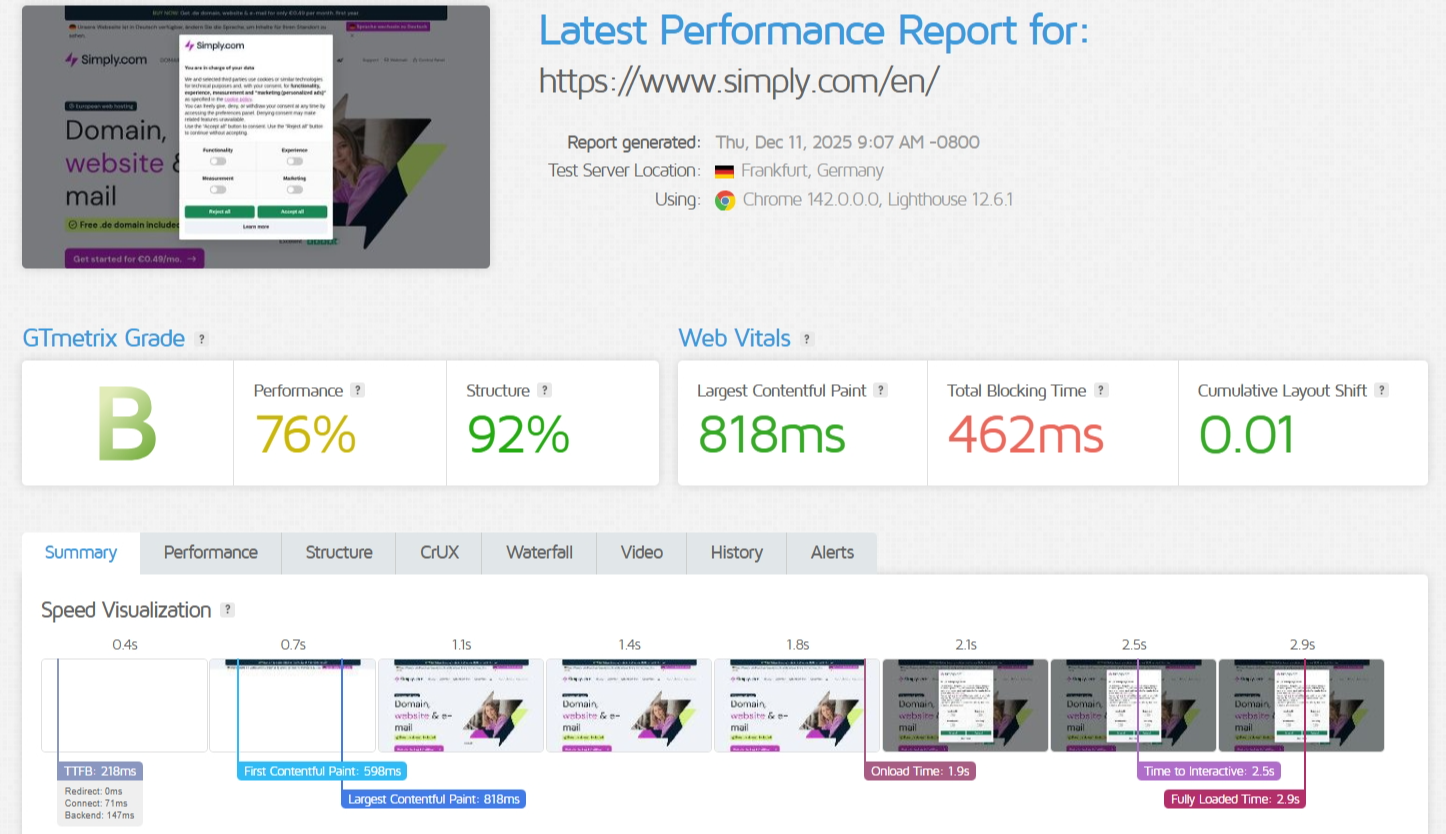The image size is (1446, 834).
Task: Click the Latest Performance Report for heading
Action: (x=813, y=31)
